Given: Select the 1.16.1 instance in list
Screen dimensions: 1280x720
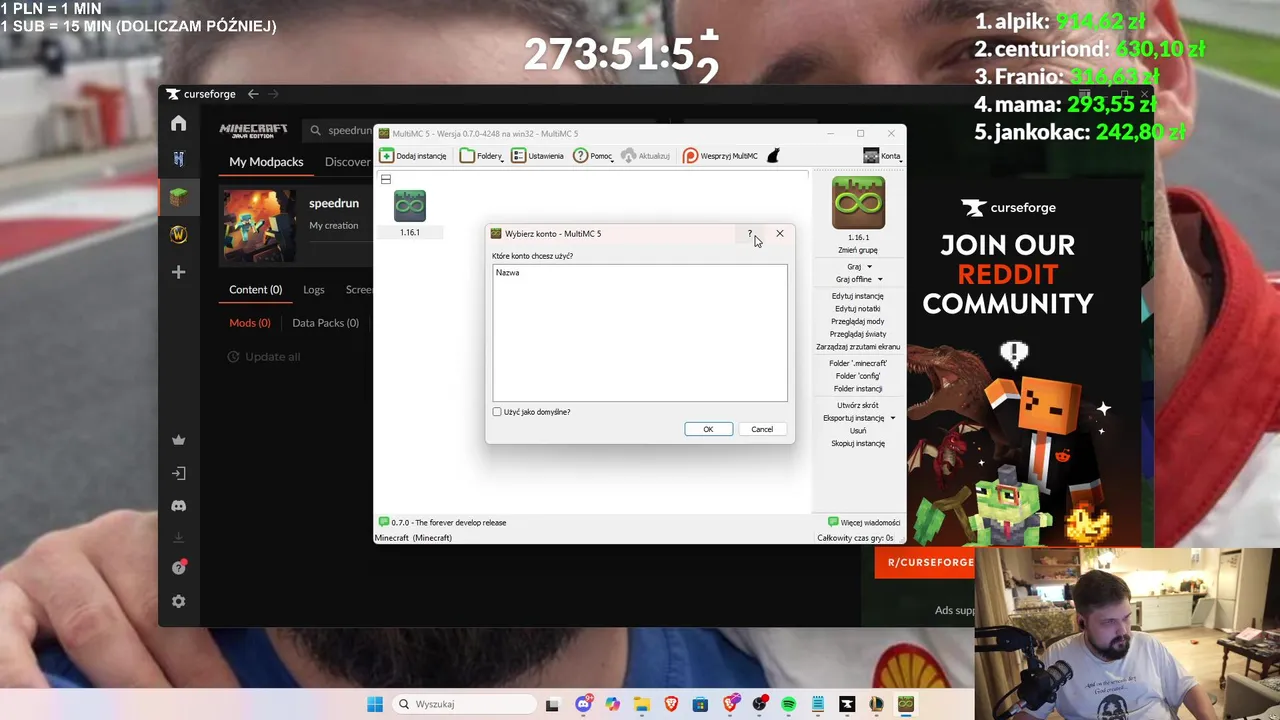Looking at the screenshot, I should pyautogui.click(x=410, y=213).
